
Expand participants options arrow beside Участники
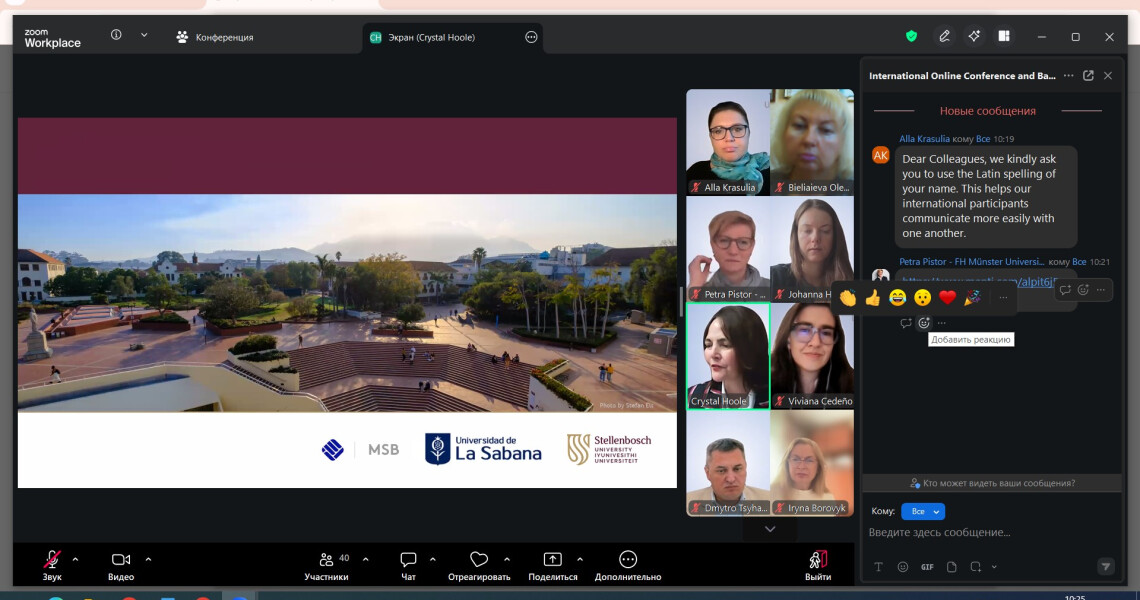(x=366, y=559)
